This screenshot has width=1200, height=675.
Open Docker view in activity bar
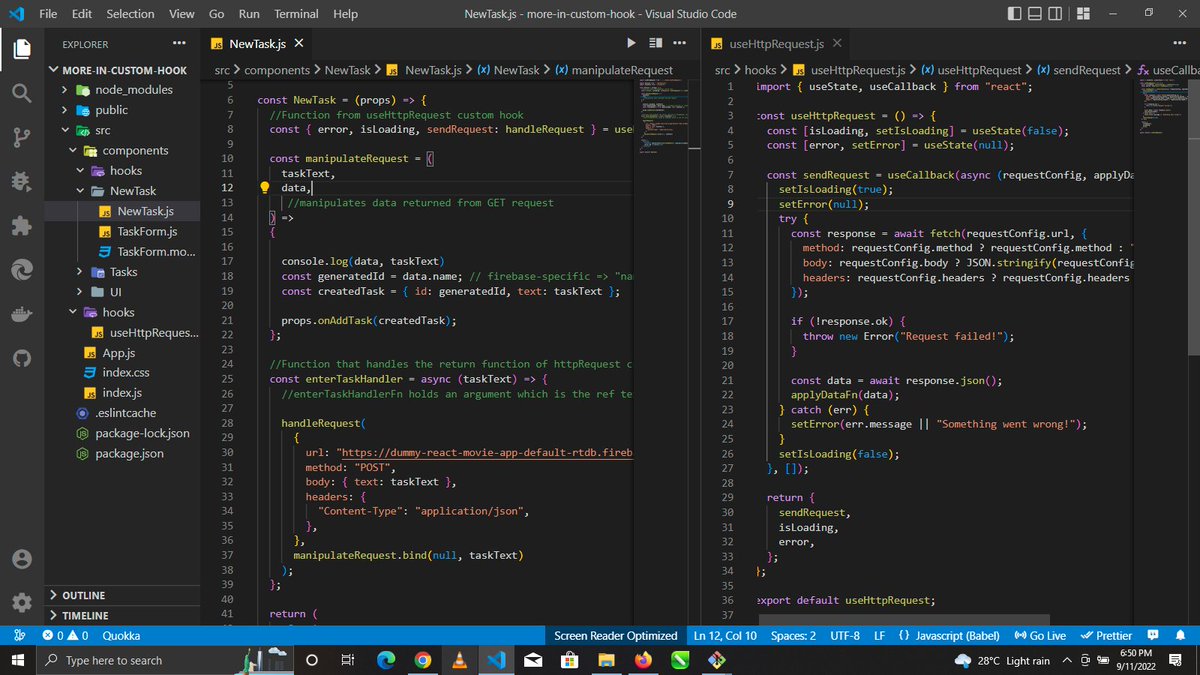[22, 314]
